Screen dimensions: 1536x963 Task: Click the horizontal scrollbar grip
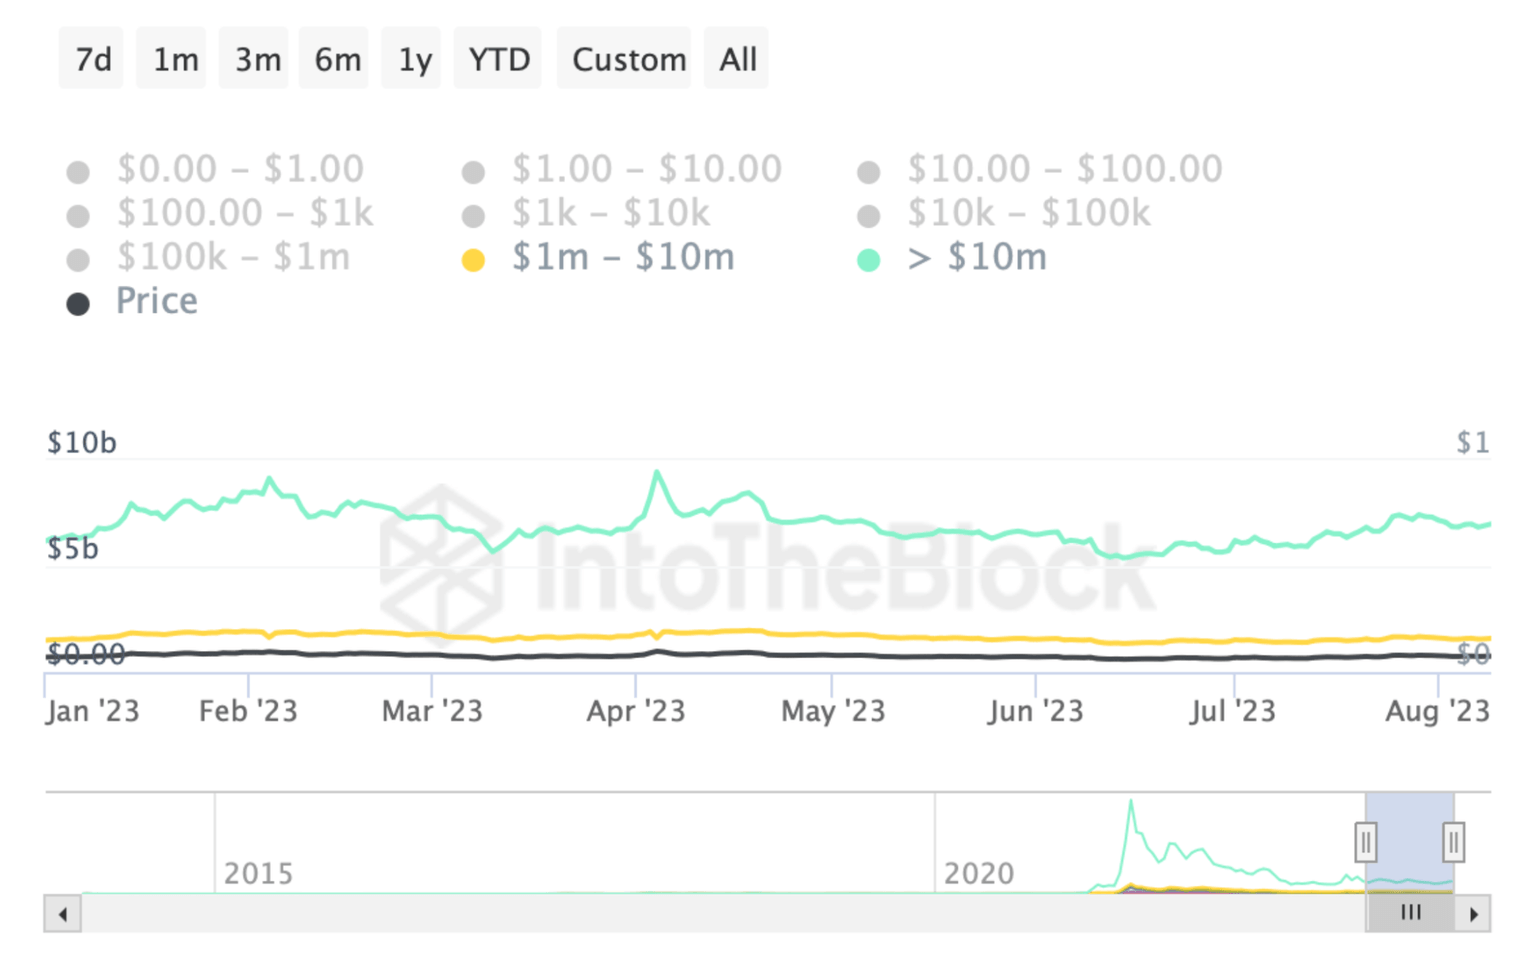pos(1410,912)
